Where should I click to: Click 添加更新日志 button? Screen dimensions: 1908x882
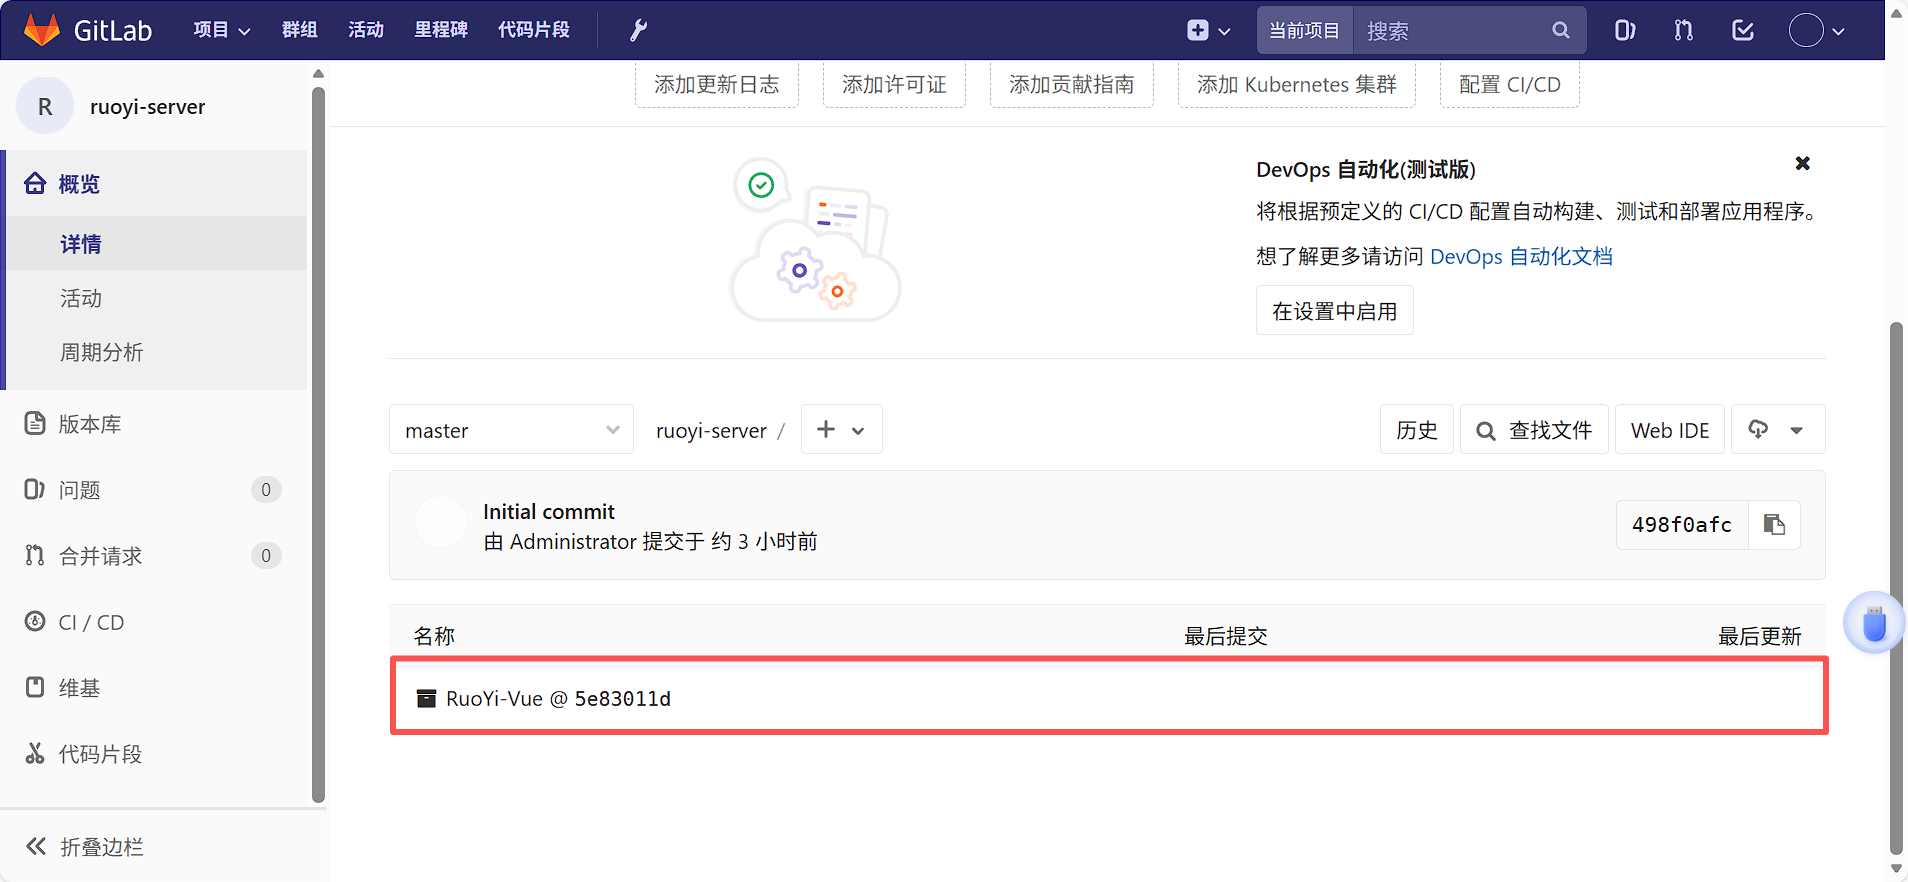point(716,84)
